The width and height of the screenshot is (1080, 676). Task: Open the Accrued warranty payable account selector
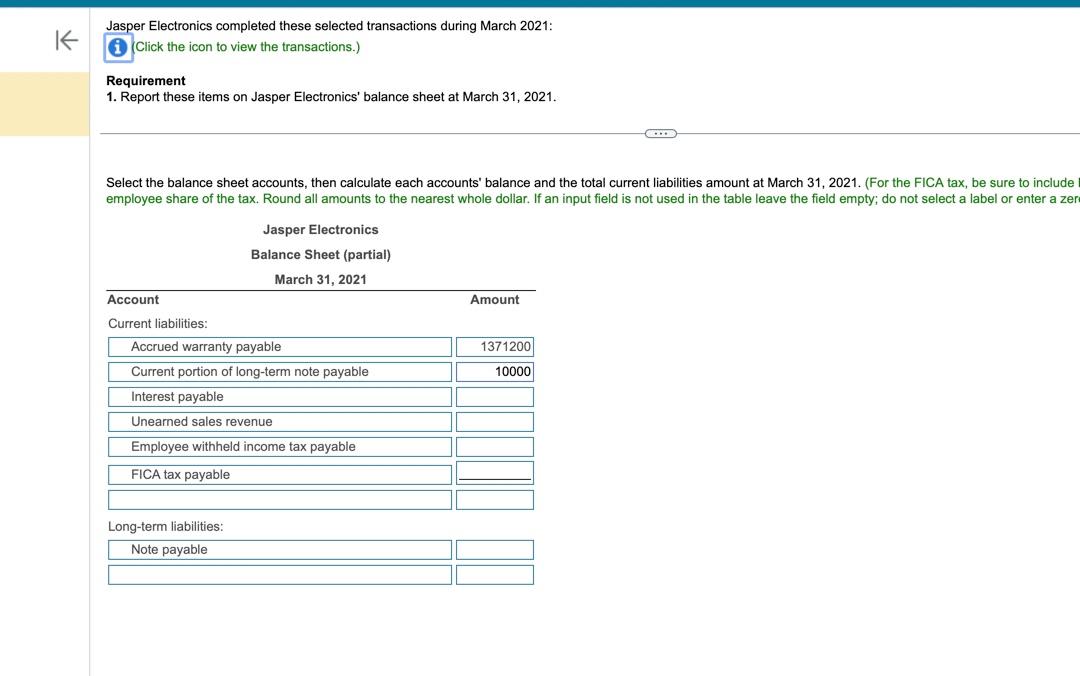pos(279,346)
